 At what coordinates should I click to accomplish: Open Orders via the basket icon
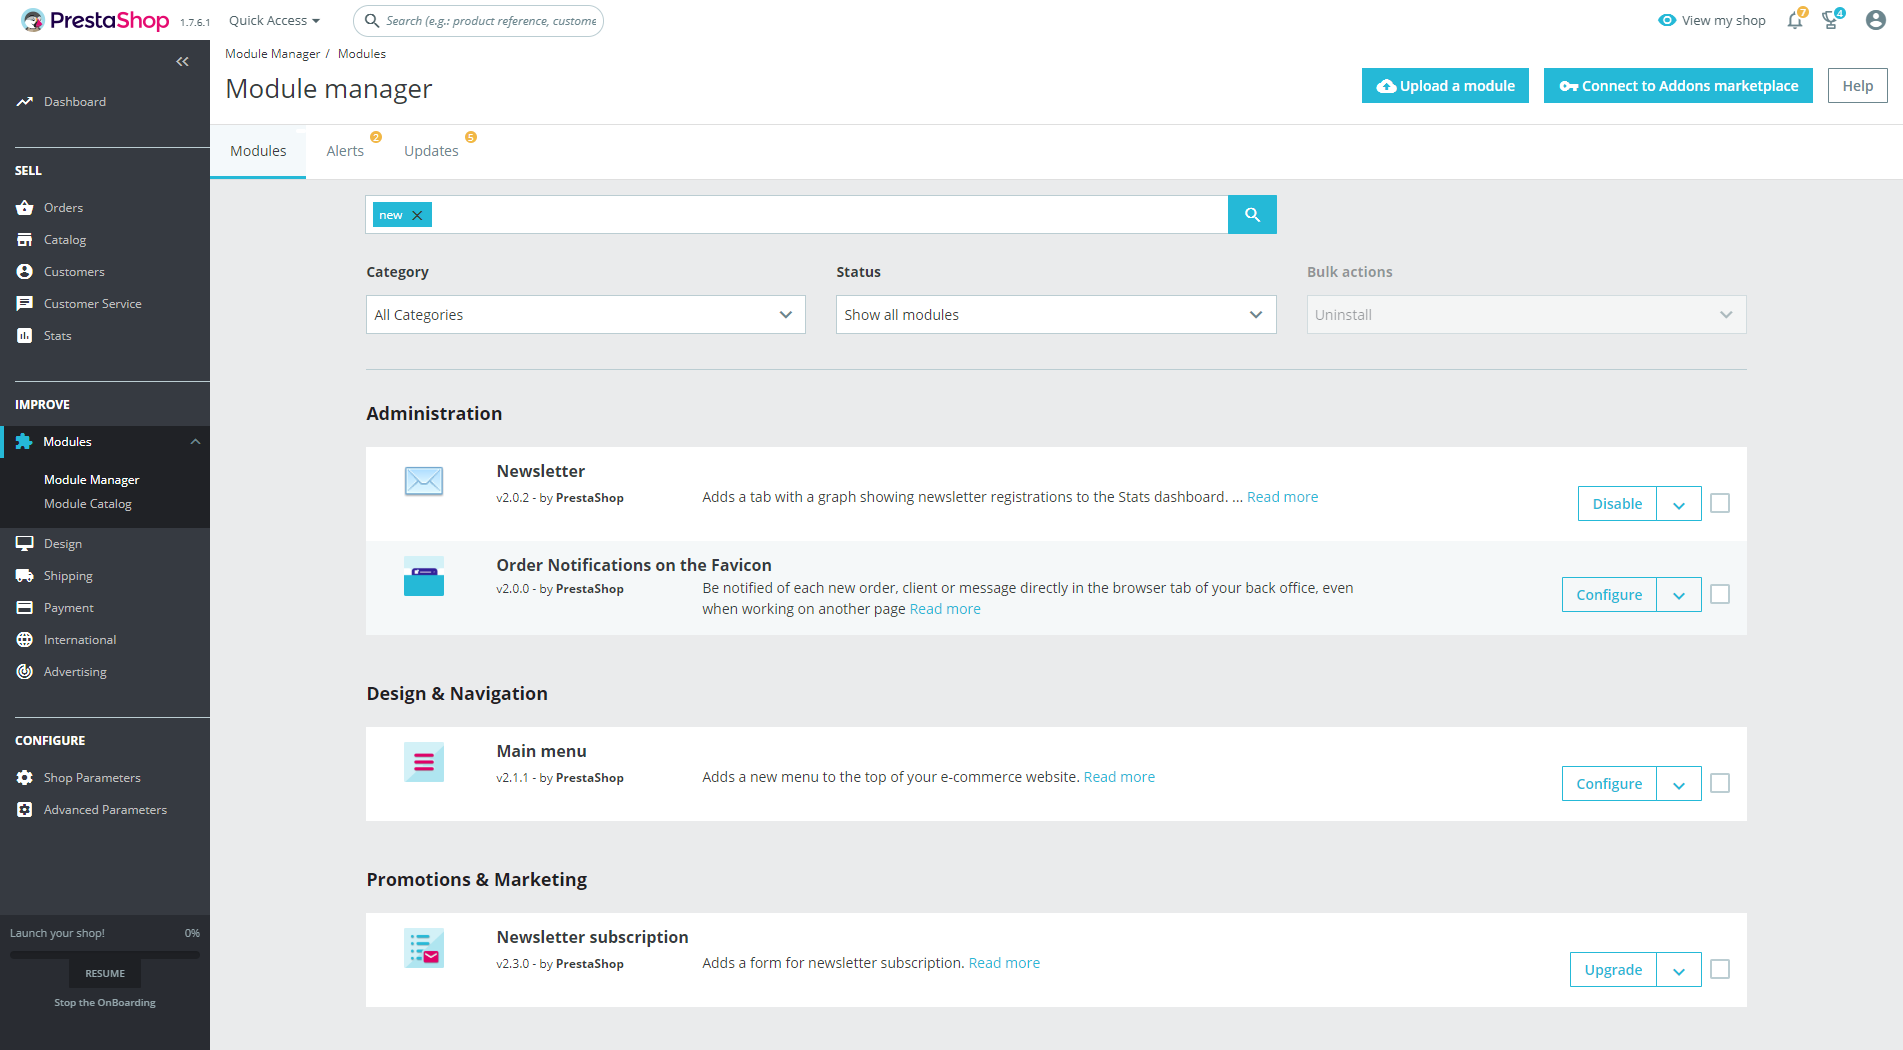[25, 208]
